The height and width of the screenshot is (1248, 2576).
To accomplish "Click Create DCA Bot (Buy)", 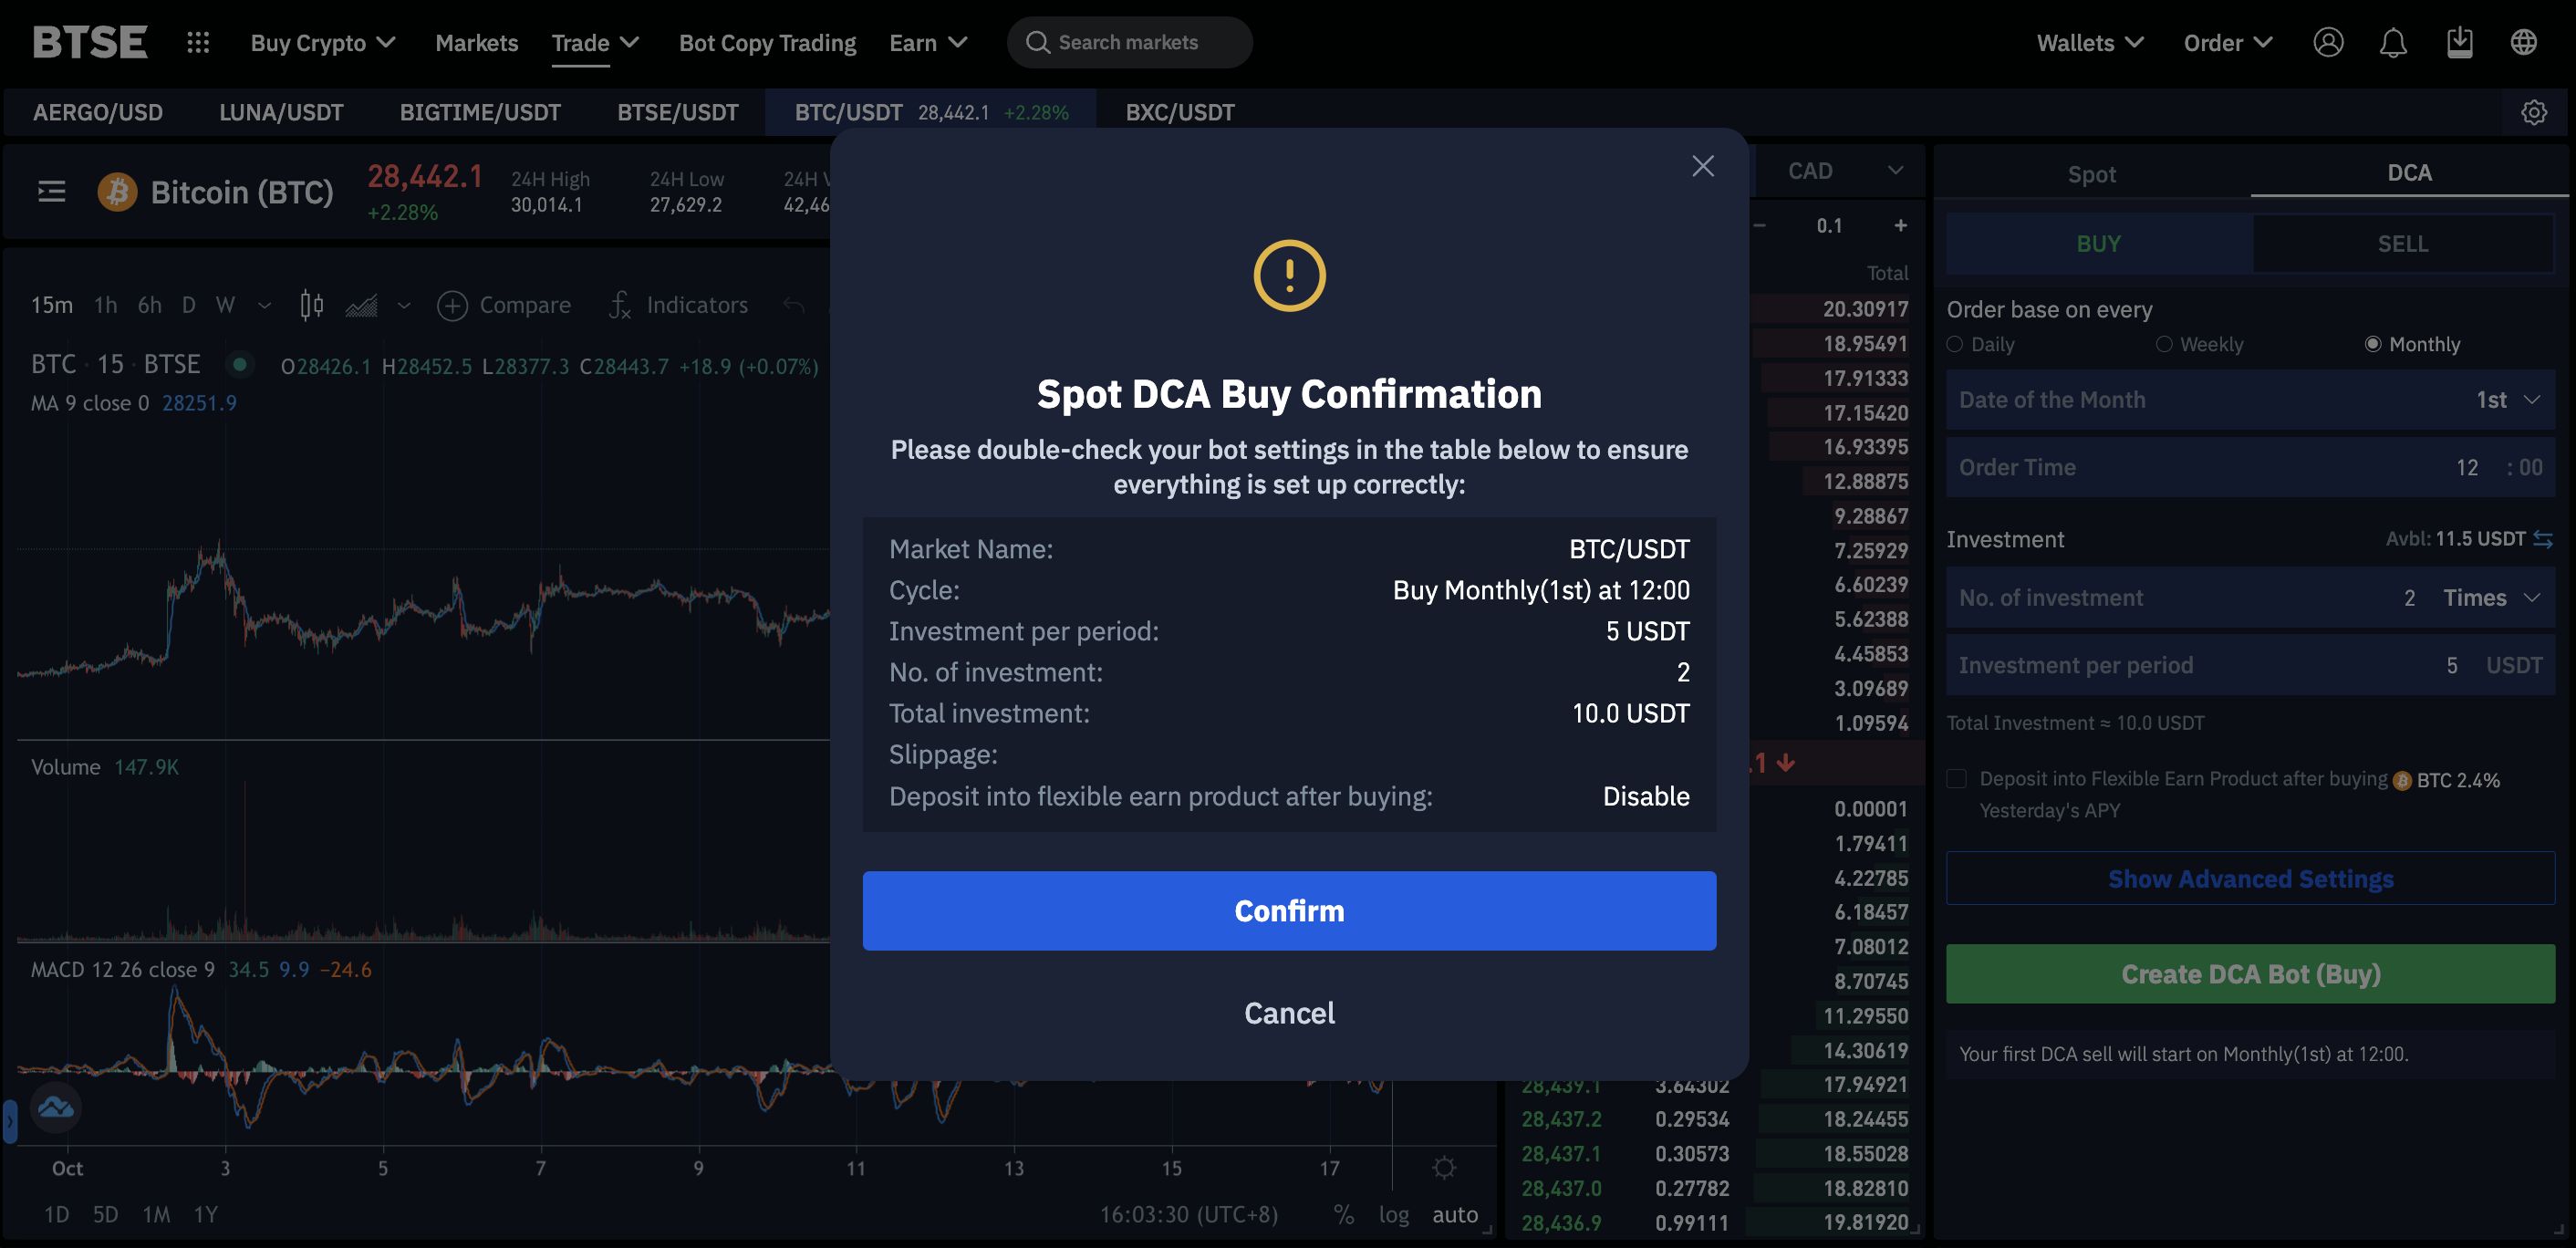I will [2250, 973].
